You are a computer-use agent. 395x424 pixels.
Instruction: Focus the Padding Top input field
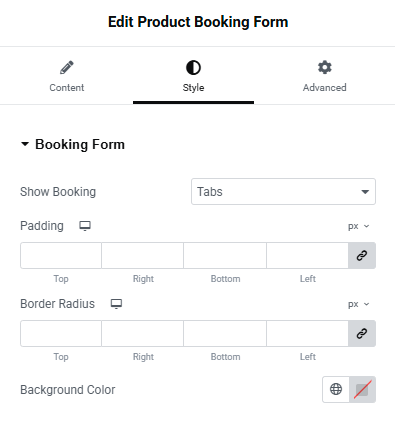pyautogui.click(x=61, y=255)
